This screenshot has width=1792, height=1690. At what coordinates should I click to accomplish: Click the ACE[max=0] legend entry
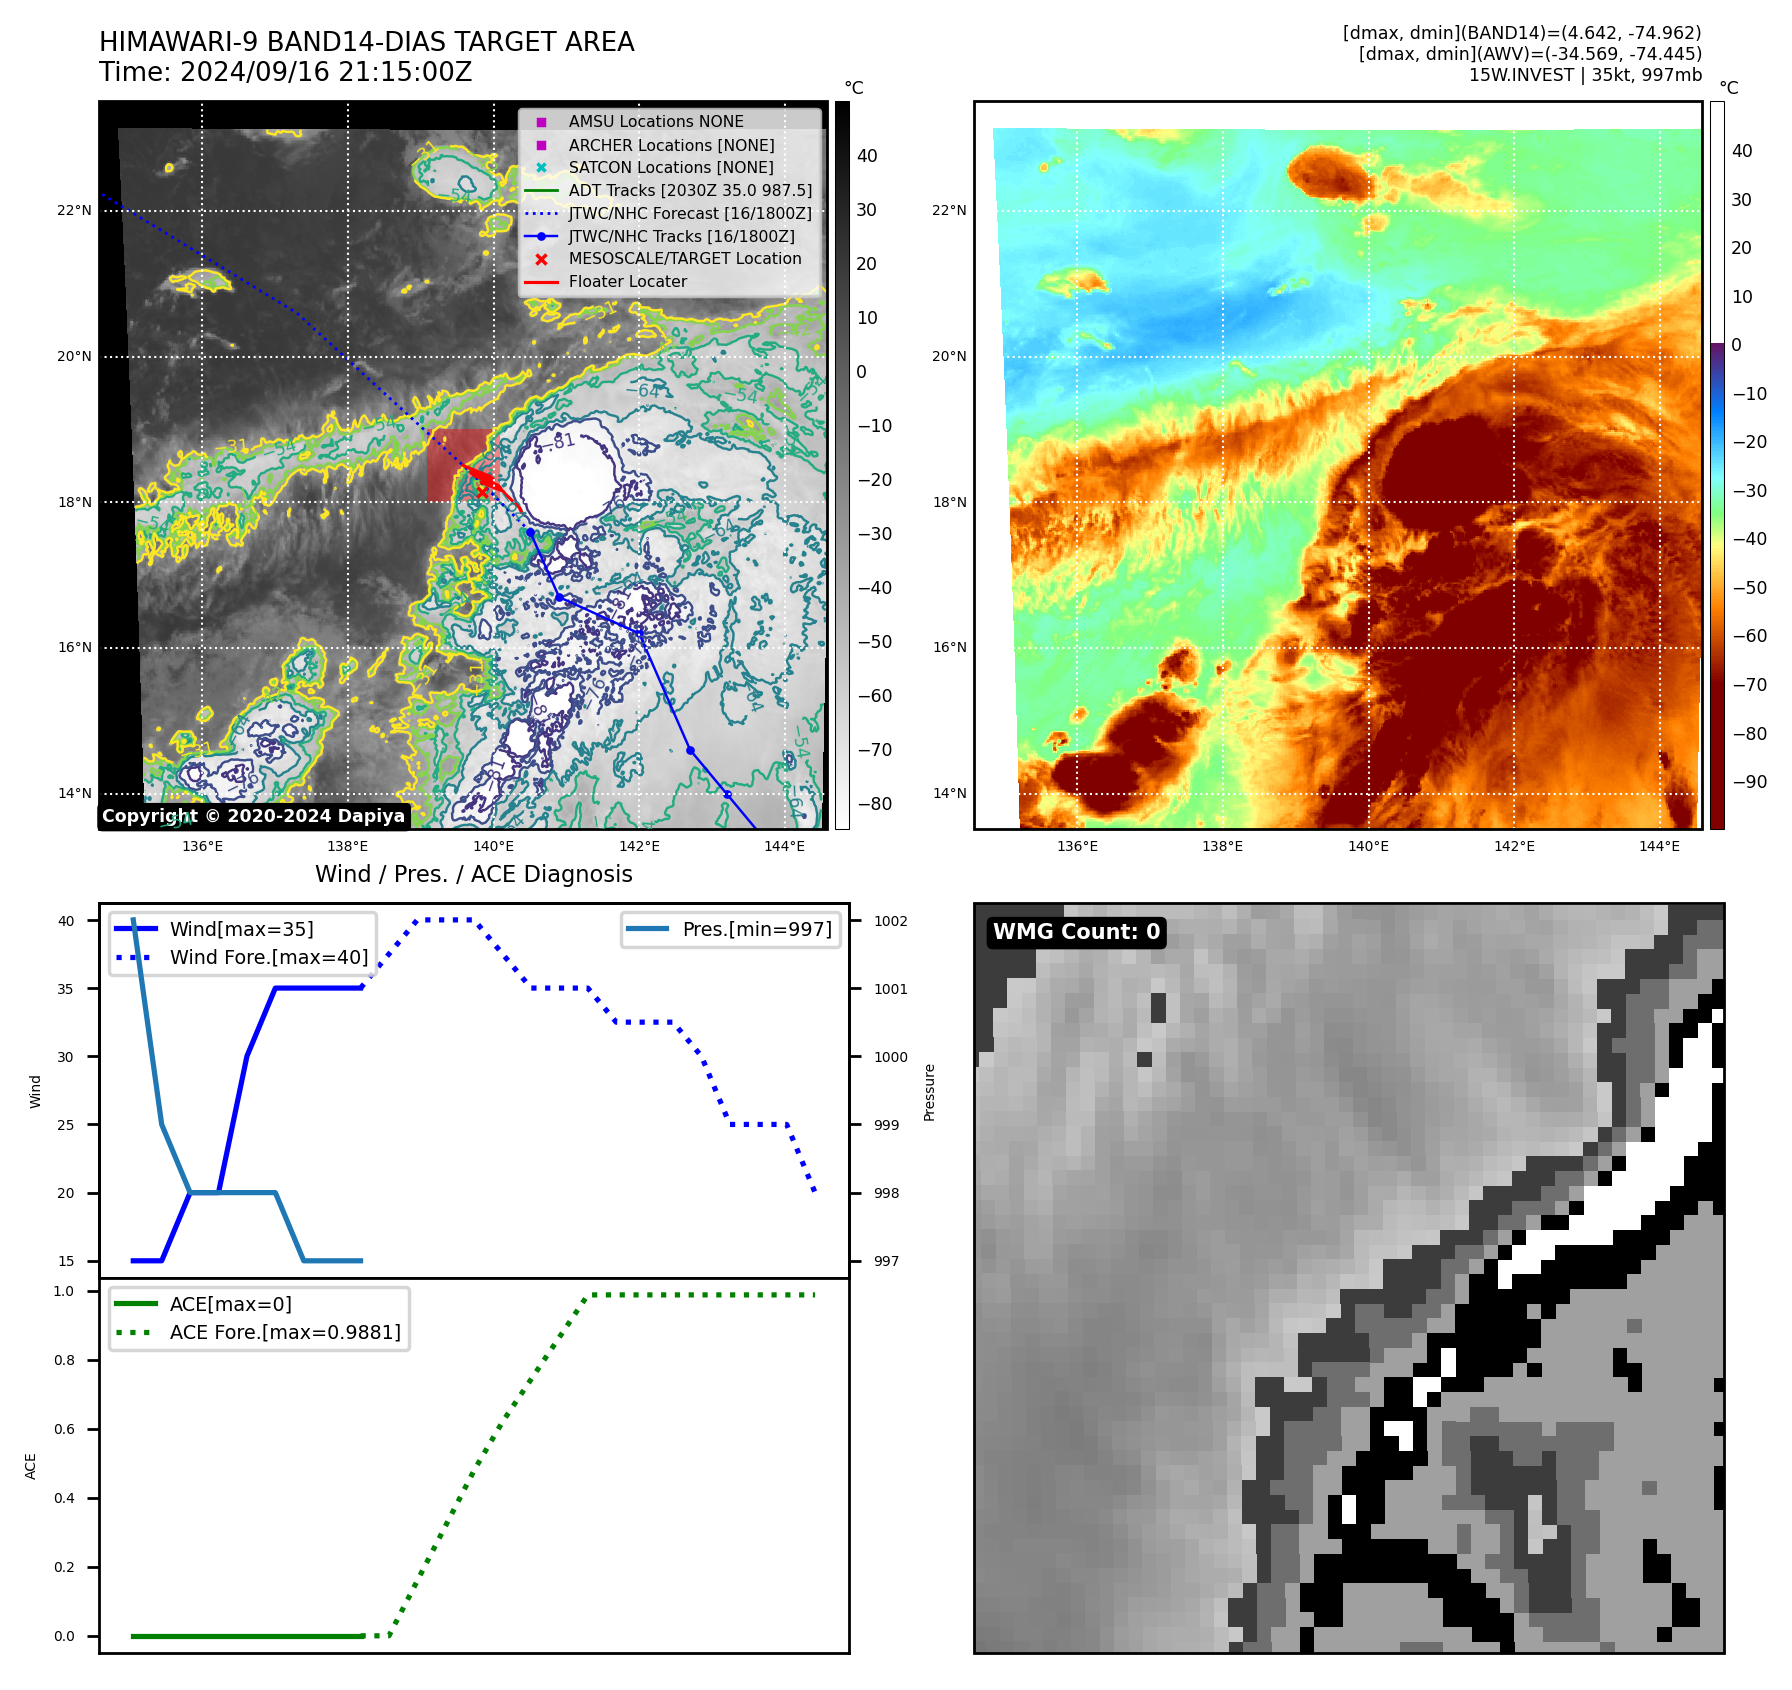pyautogui.click(x=230, y=1304)
